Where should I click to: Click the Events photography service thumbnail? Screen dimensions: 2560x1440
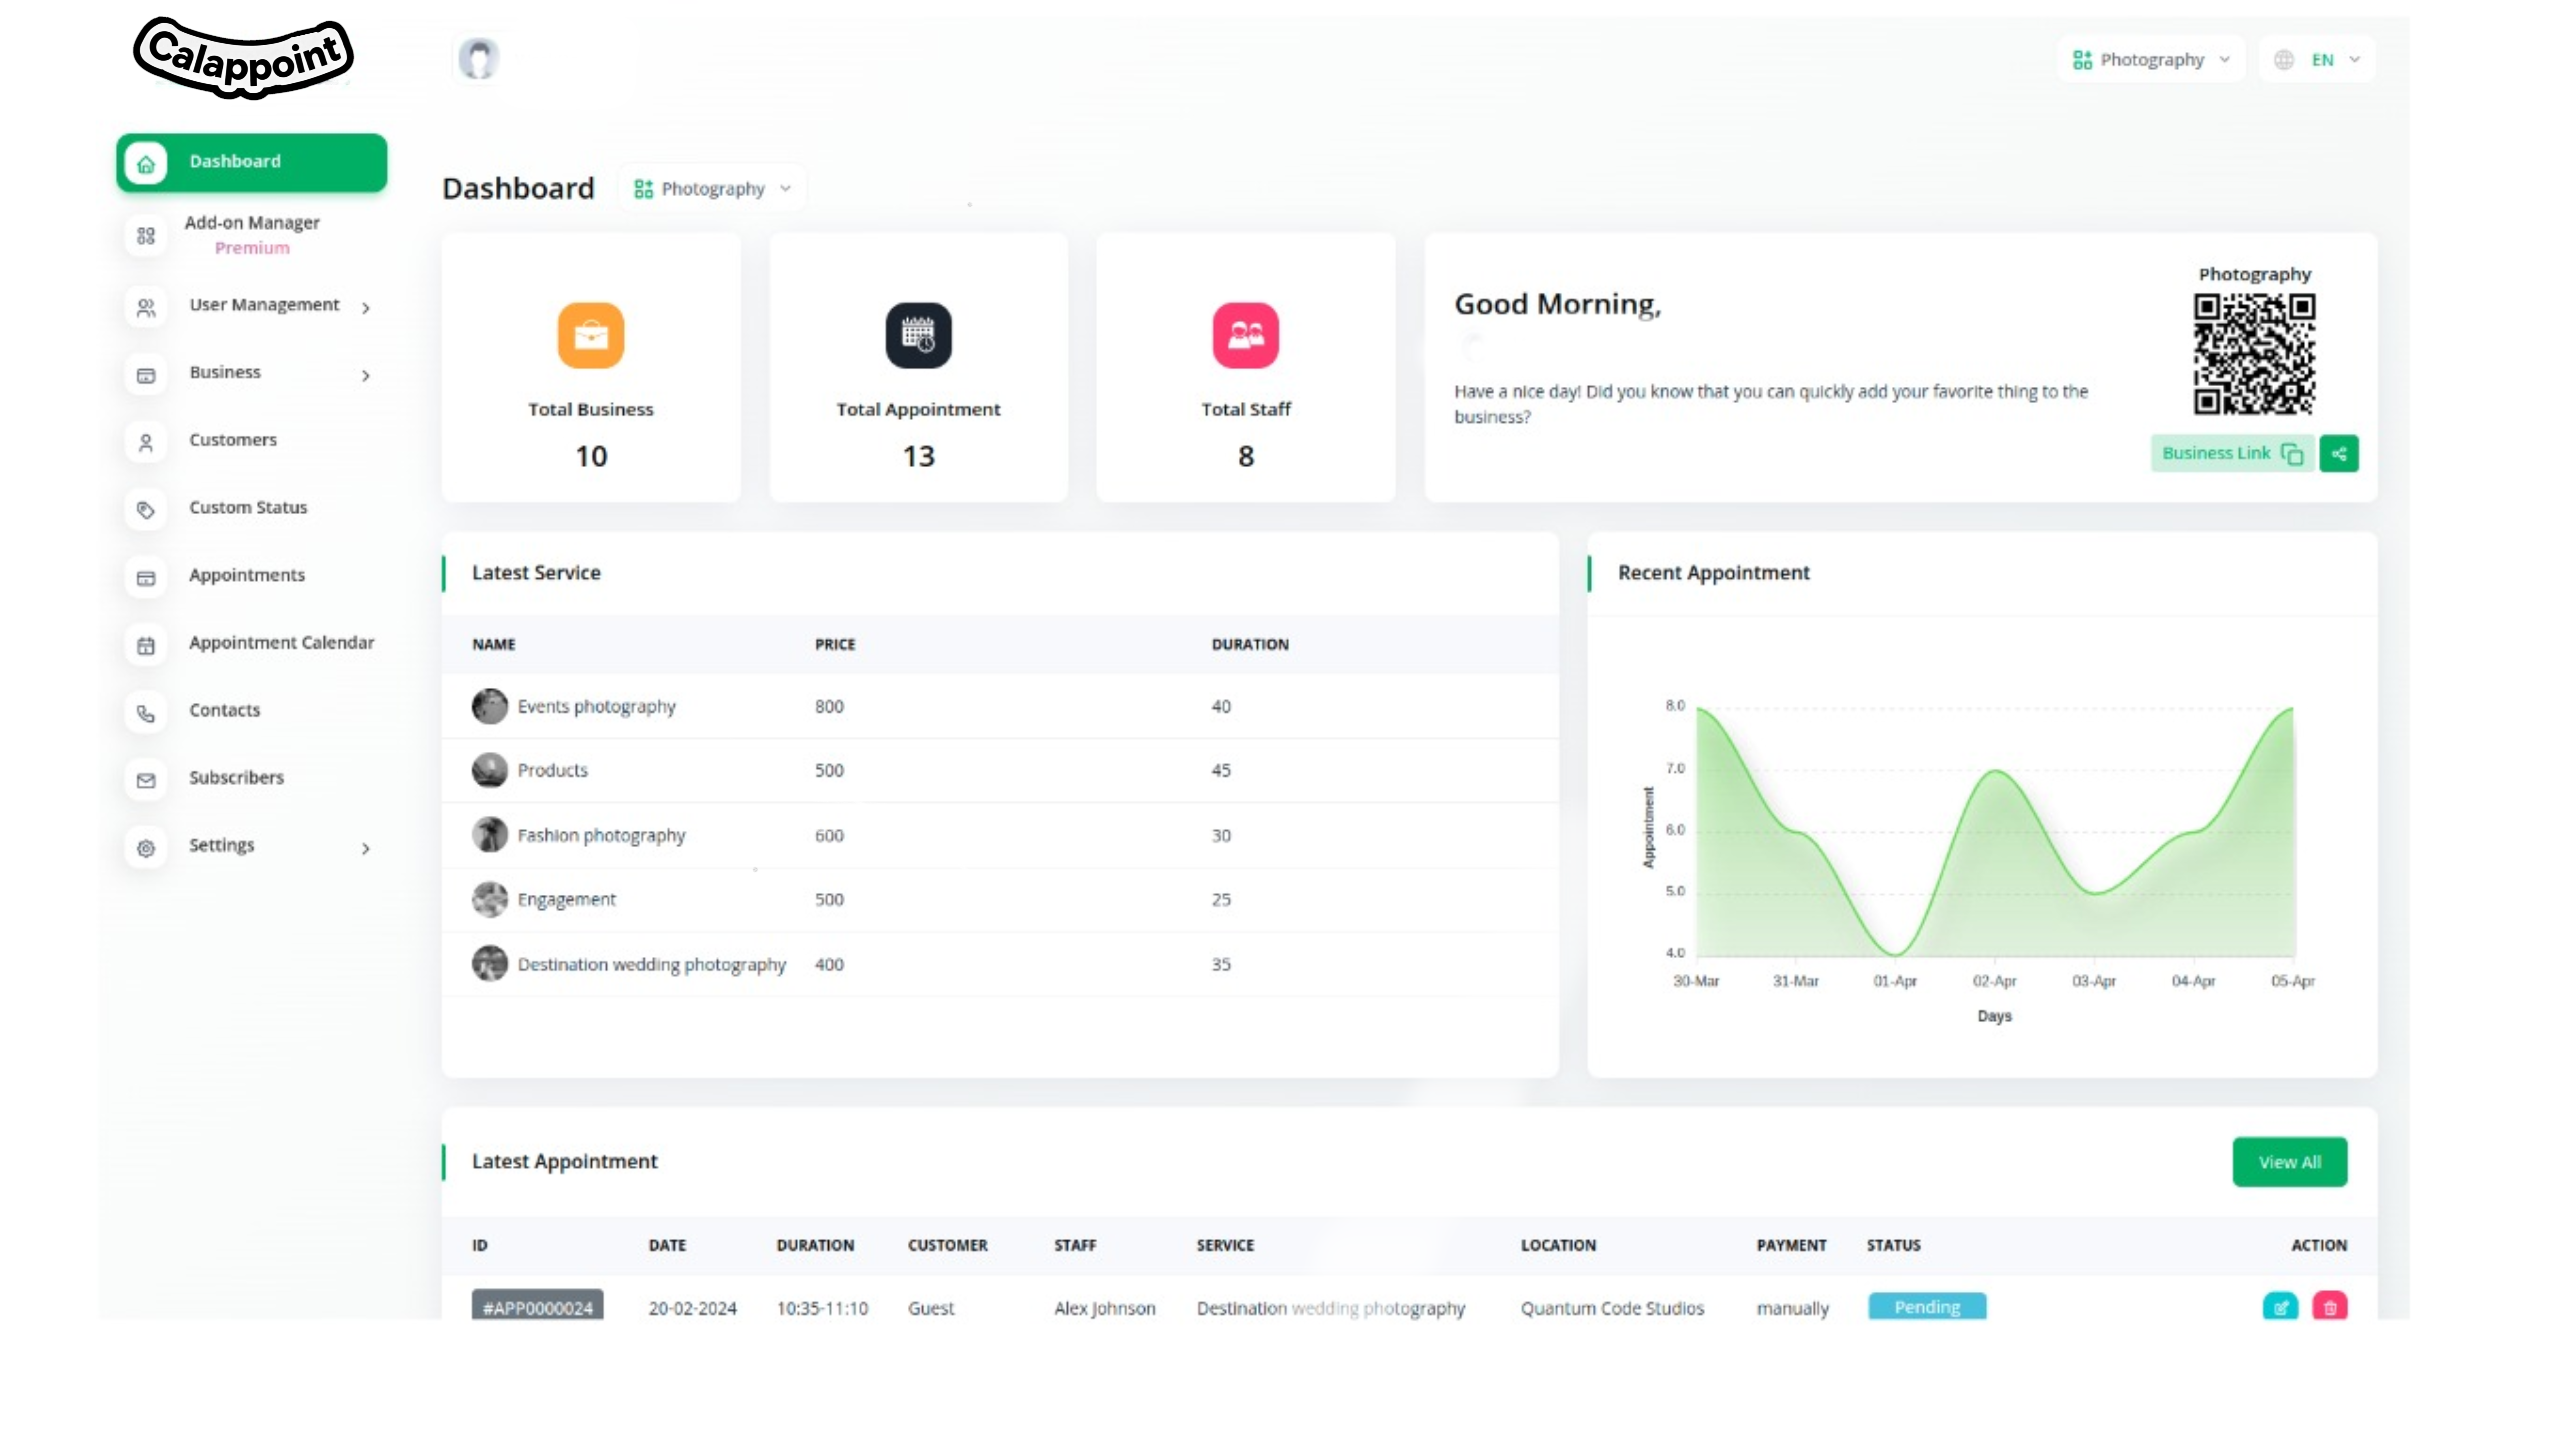(490, 706)
